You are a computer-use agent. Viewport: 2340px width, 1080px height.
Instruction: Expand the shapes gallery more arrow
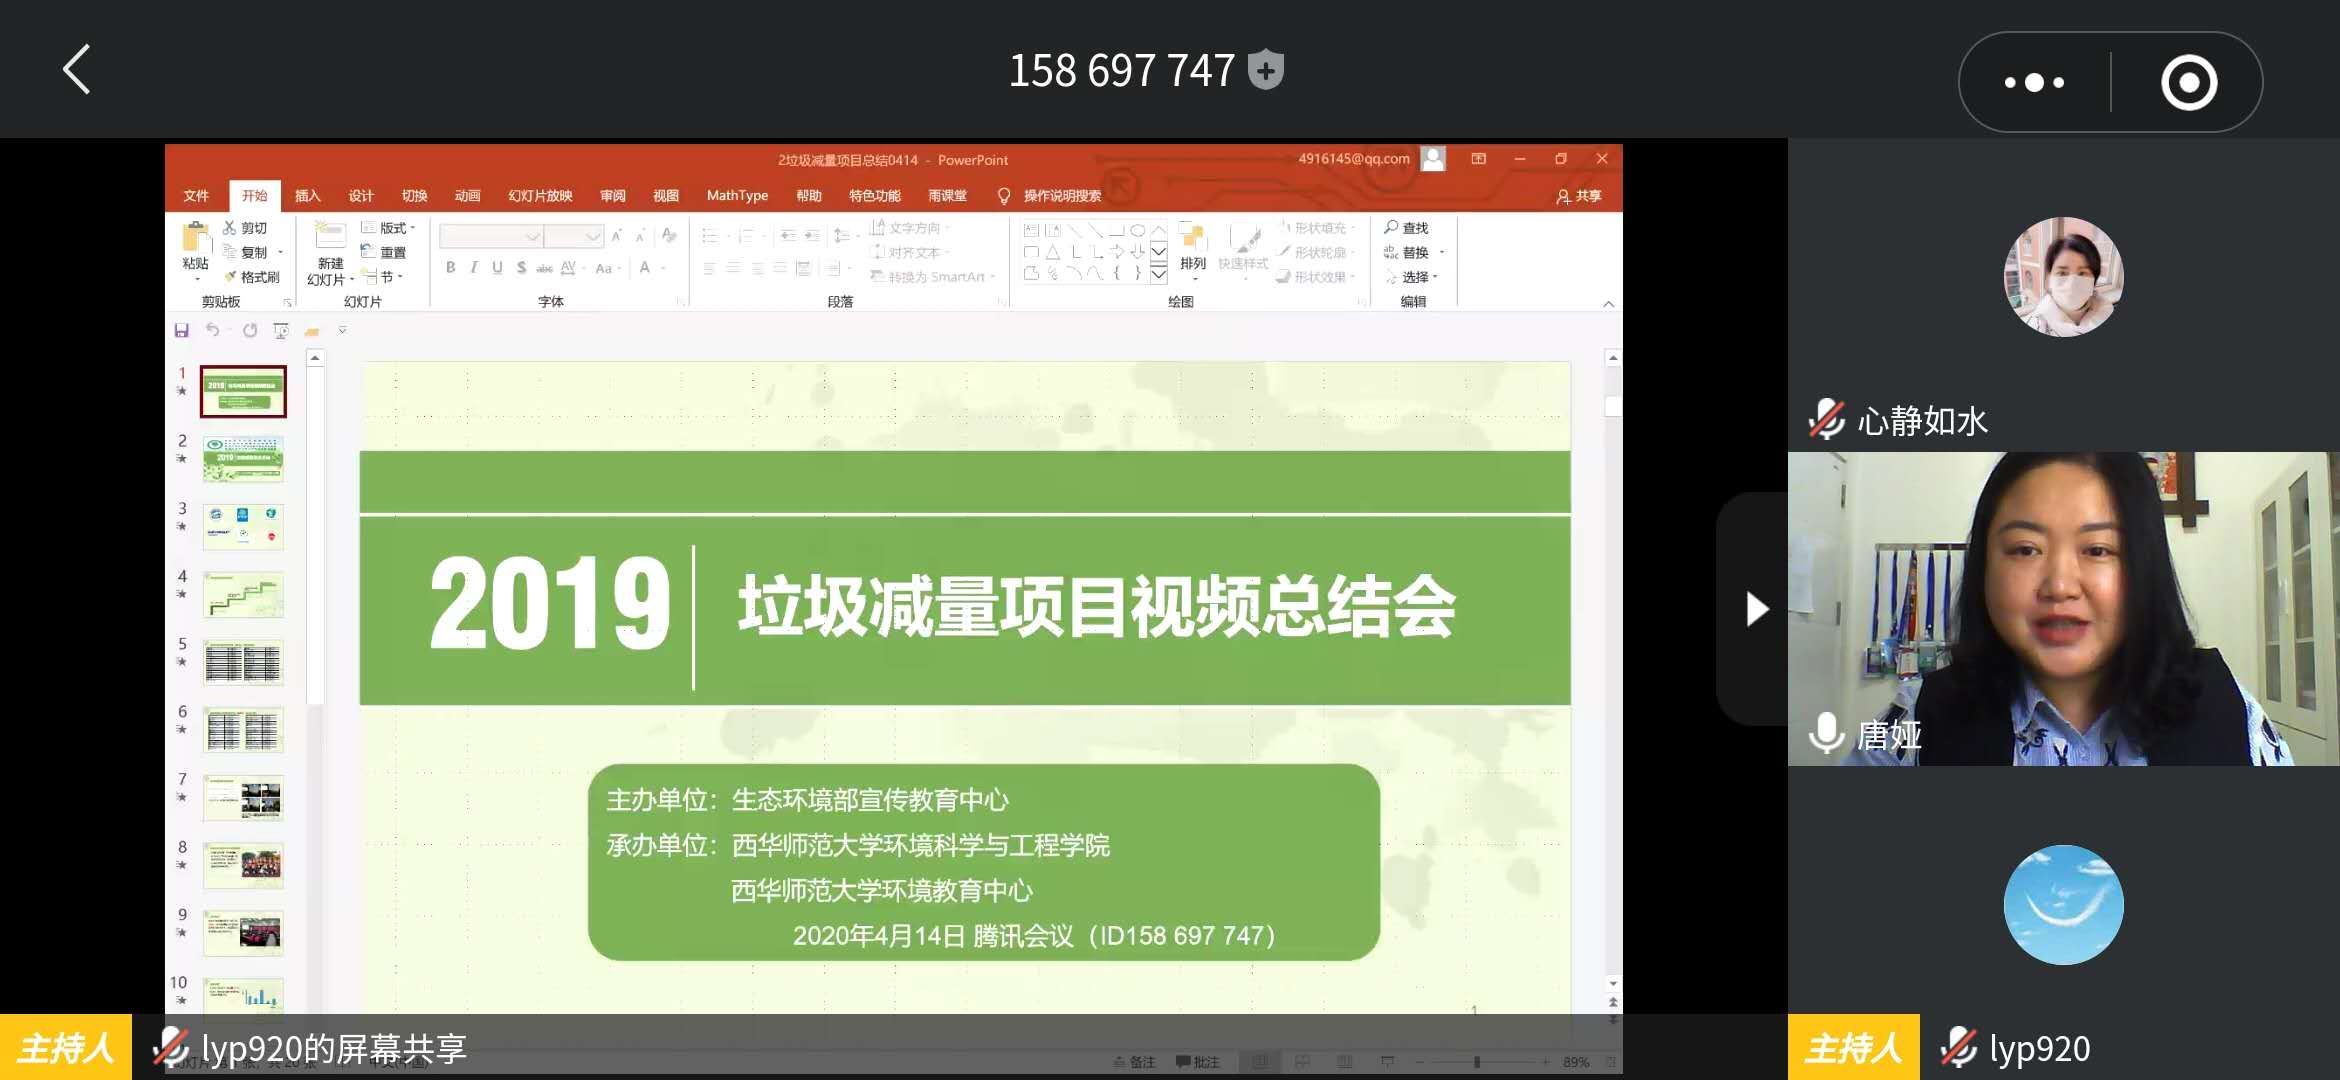click(x=1159, y=274)
